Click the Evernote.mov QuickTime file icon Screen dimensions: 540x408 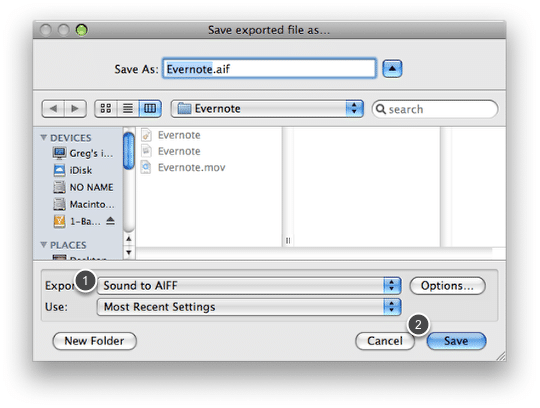[146, 167]
